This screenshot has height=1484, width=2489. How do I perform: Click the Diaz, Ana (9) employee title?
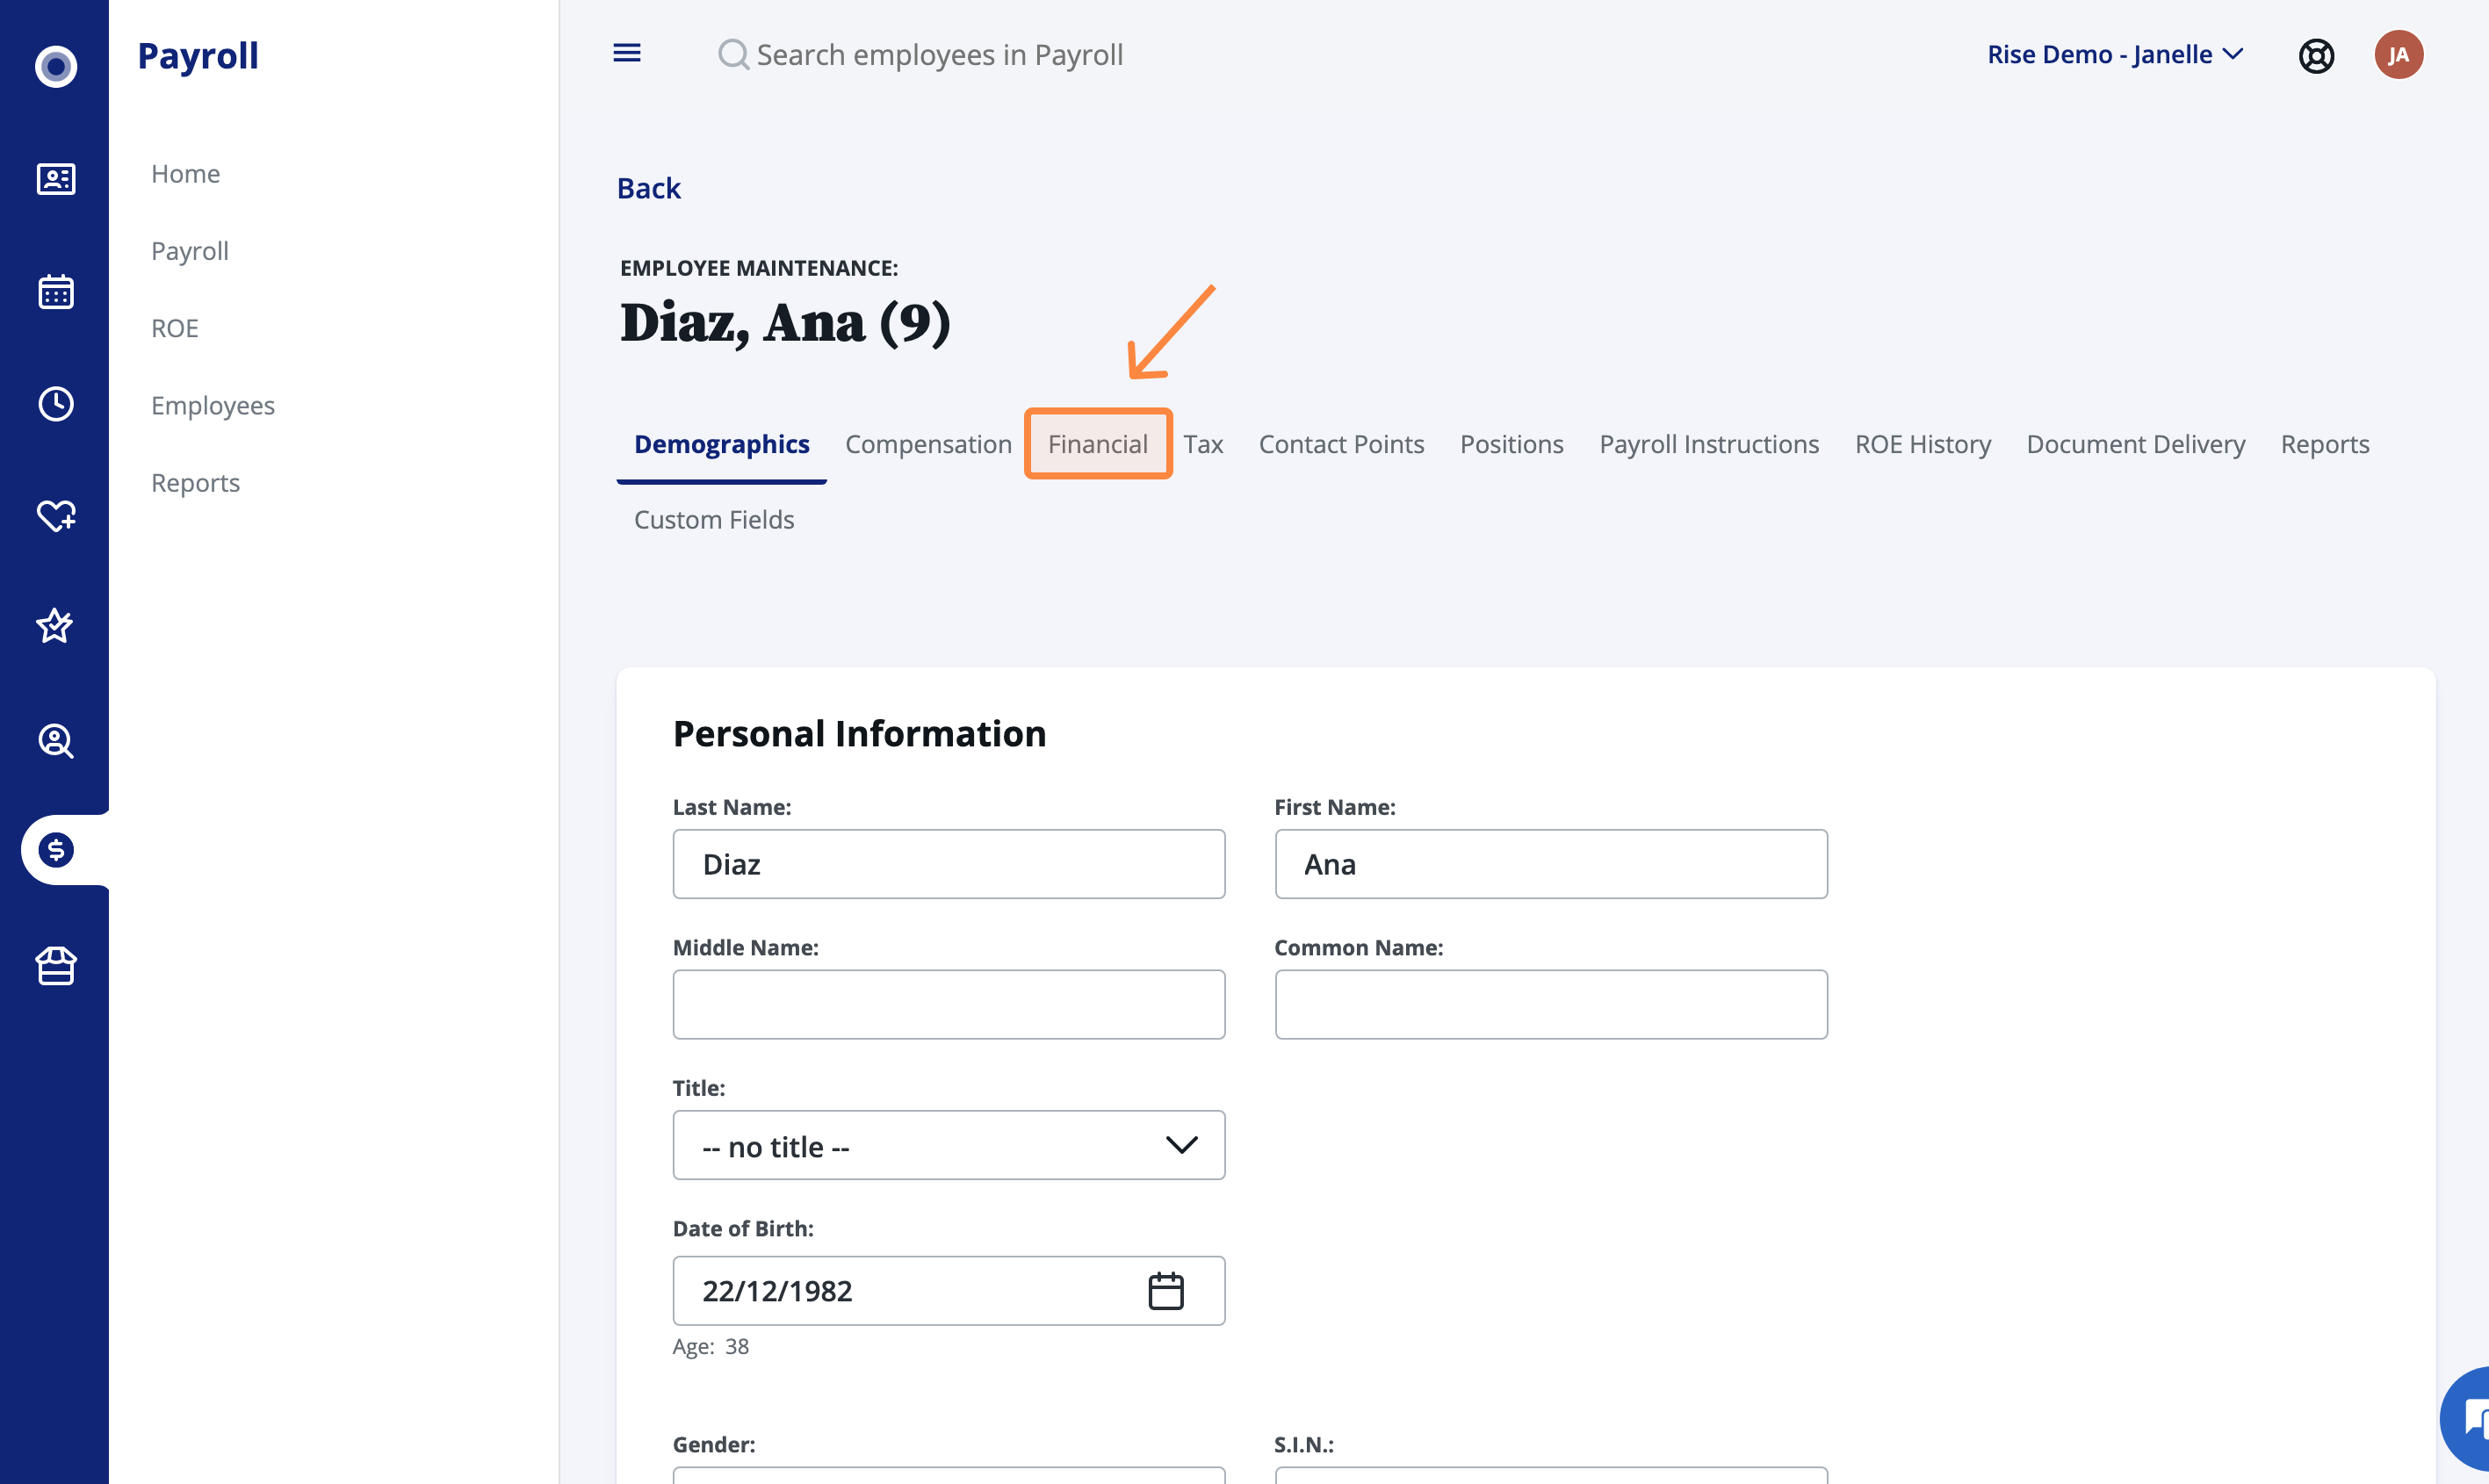[x=785, y=322]
